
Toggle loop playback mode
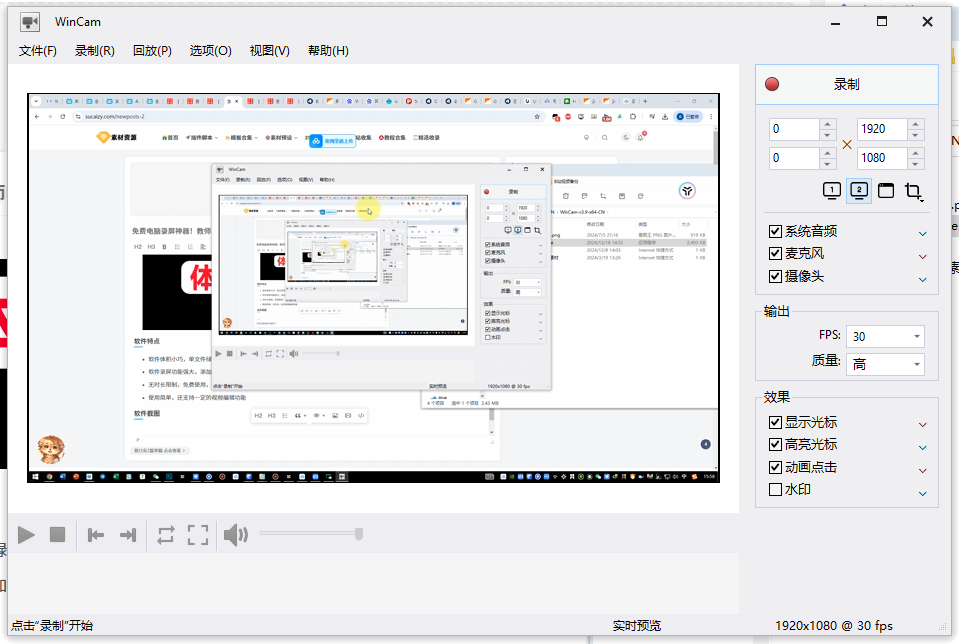click(166, 534)
